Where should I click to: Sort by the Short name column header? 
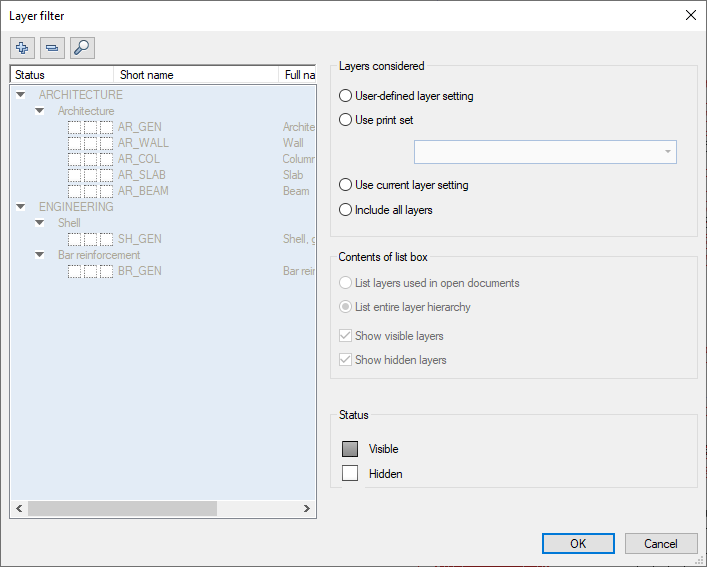coord(195,75)
